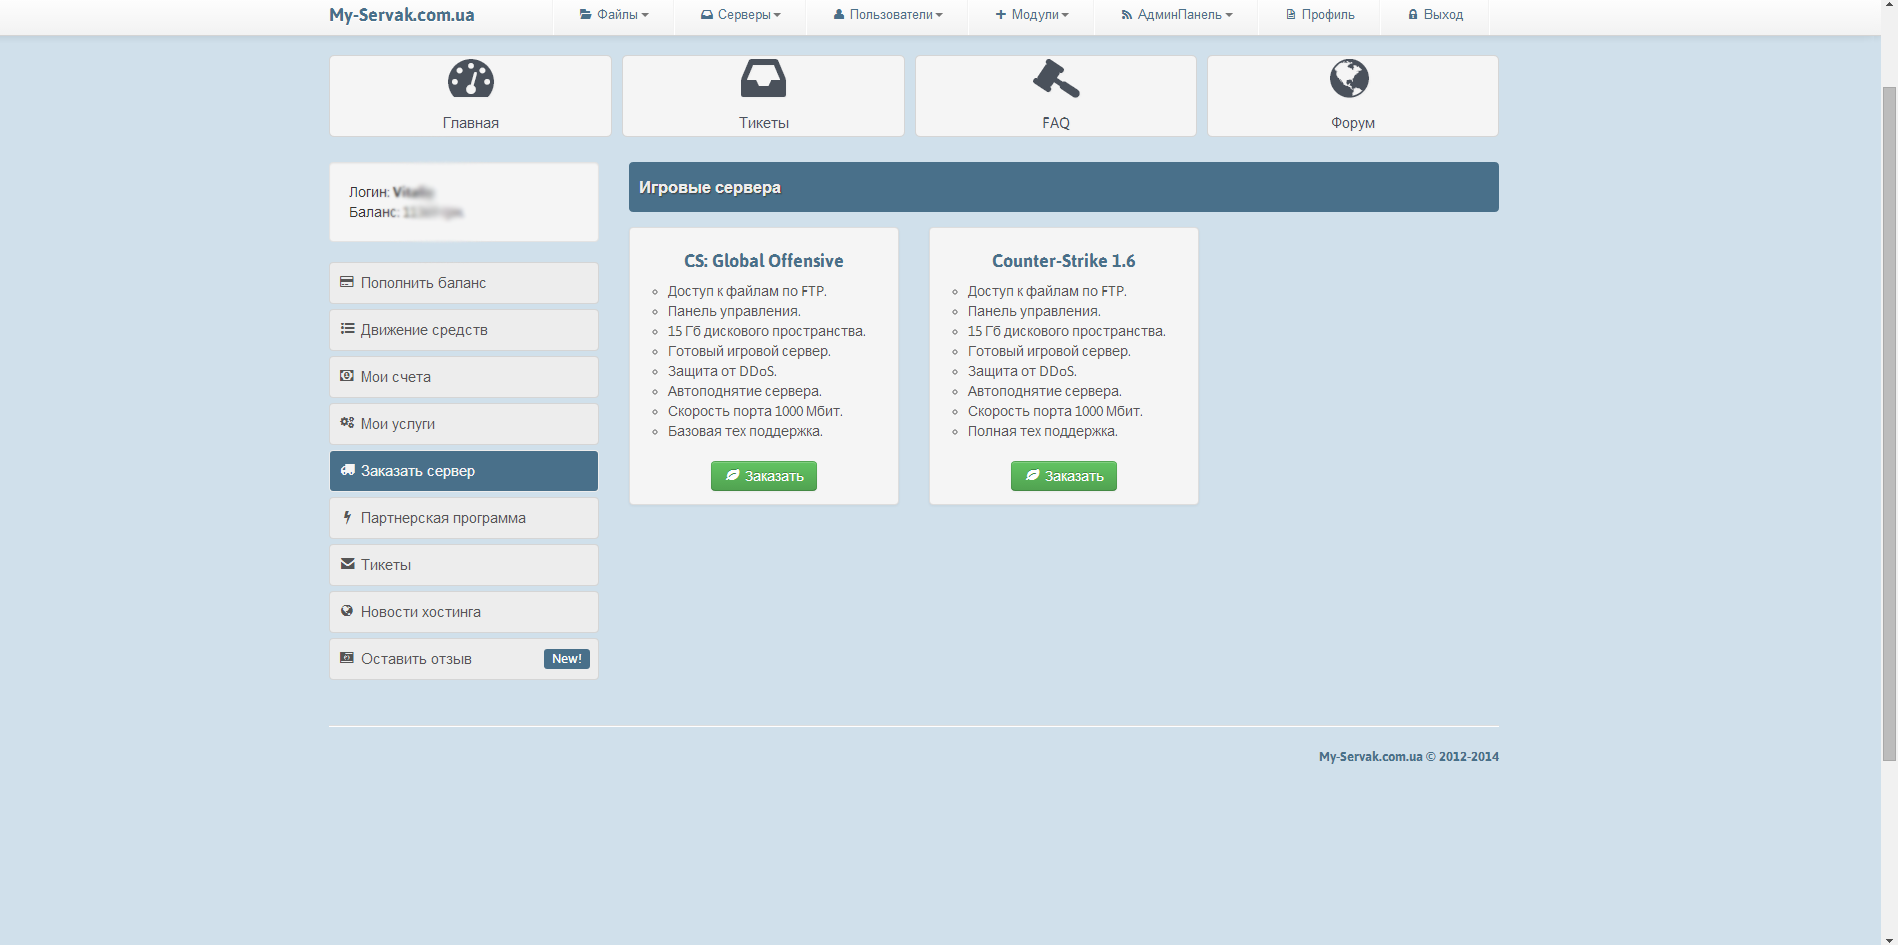
Task: Click the RSS icon beside АдминПанель menu
Action: [1127, 14]
